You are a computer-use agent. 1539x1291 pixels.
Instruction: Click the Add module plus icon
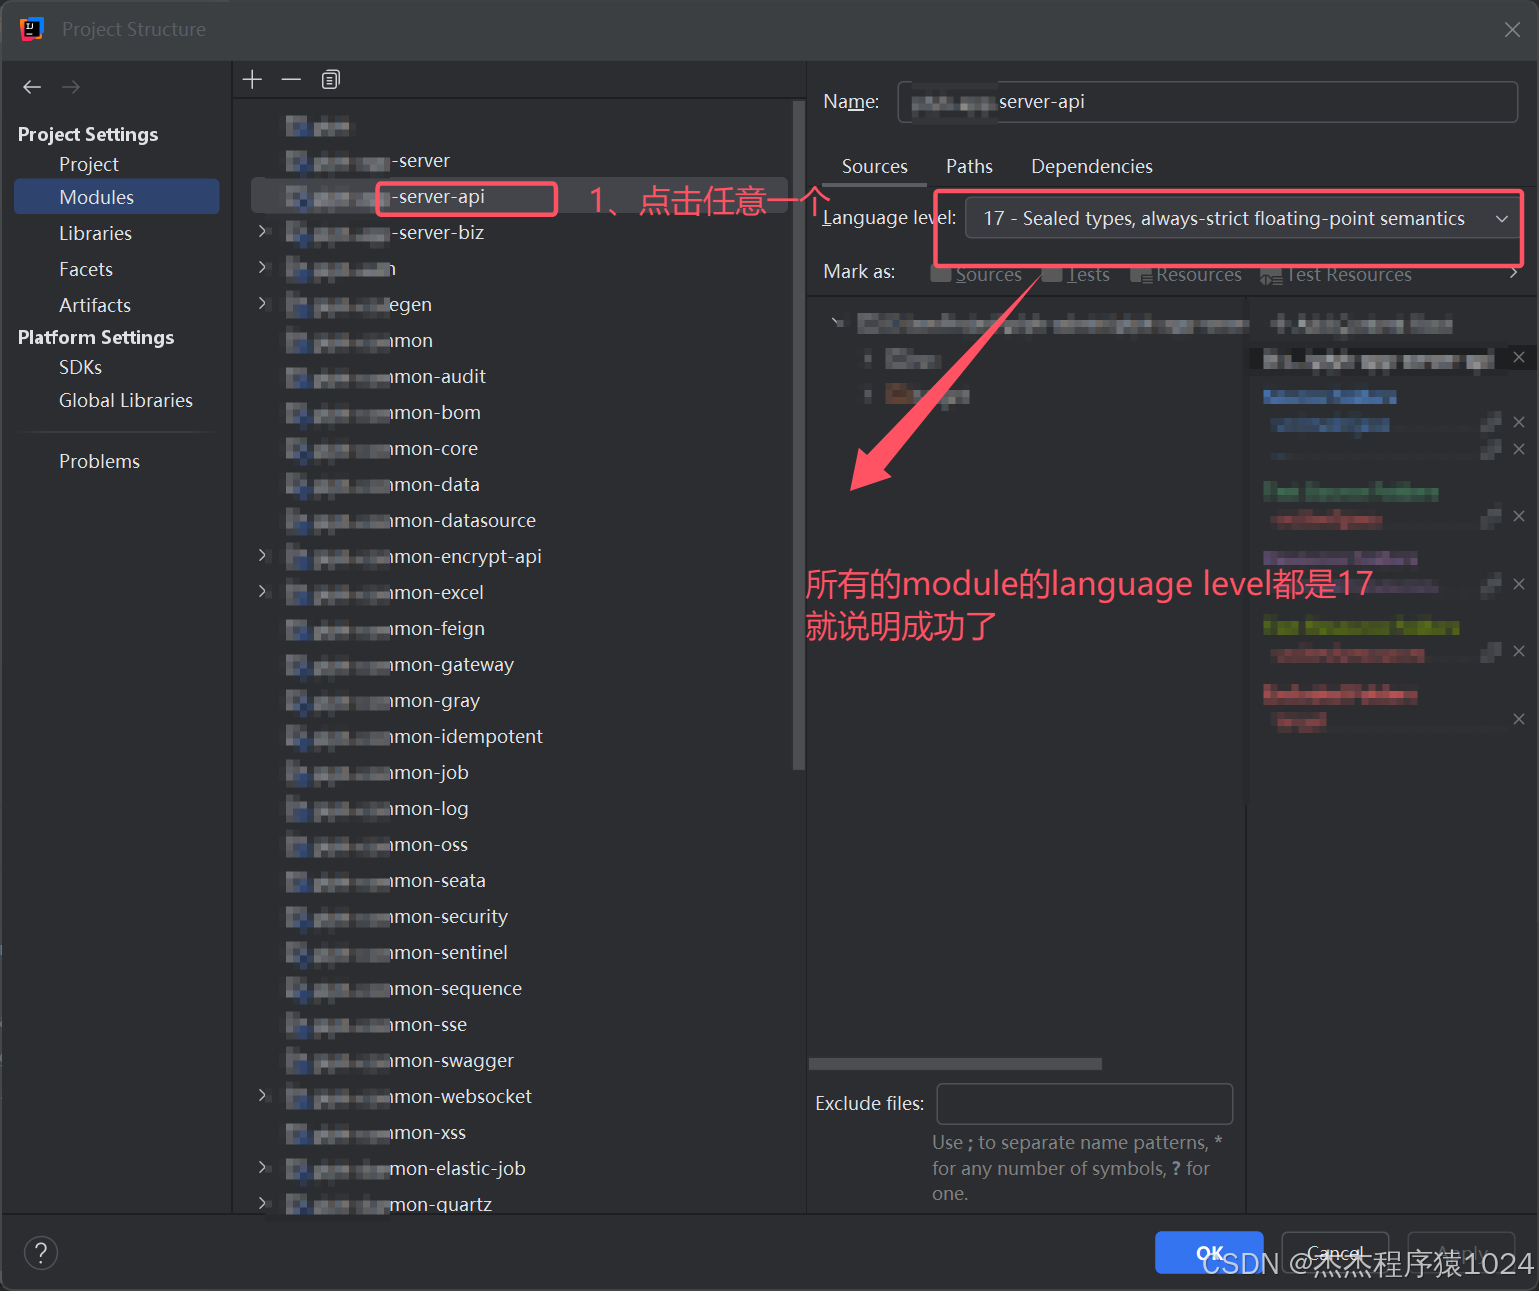[251, 79]
